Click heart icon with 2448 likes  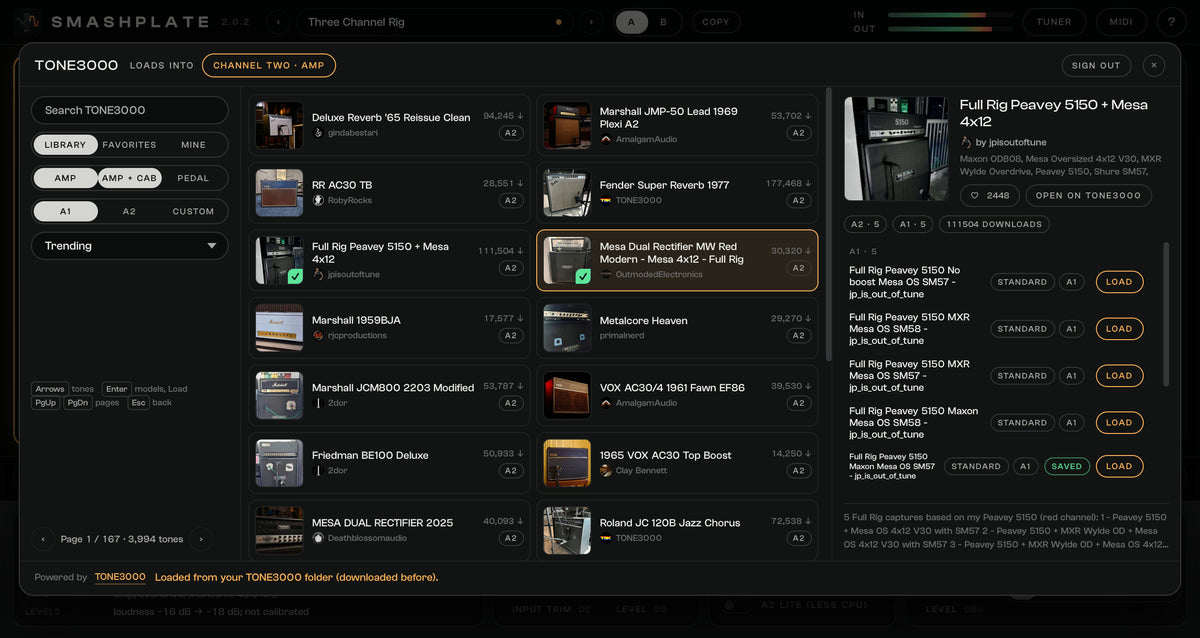tap(974, 196)
